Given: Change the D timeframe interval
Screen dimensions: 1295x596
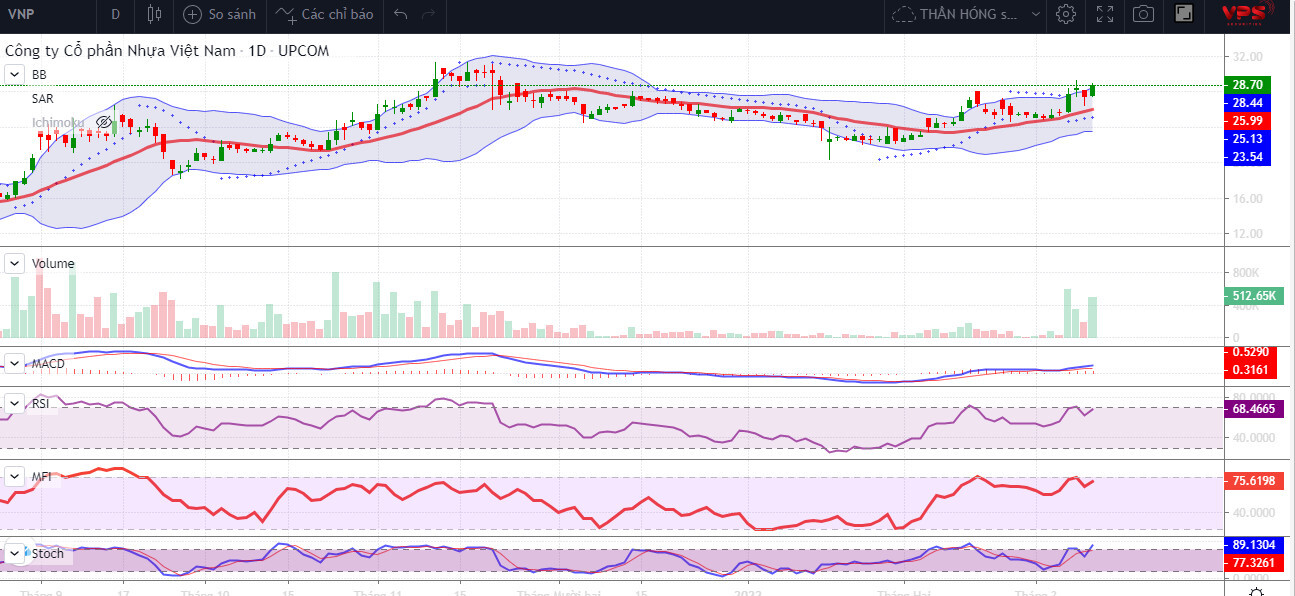Looking at the screenshot, I should click(116, 14).
